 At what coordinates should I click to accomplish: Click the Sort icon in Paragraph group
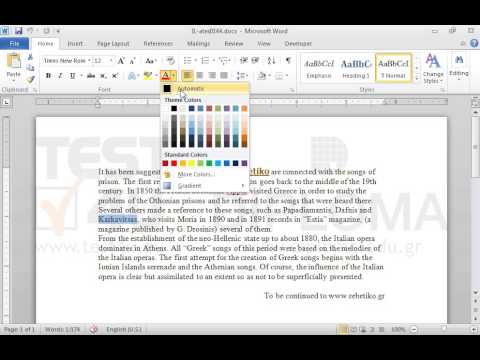point(271,61)
